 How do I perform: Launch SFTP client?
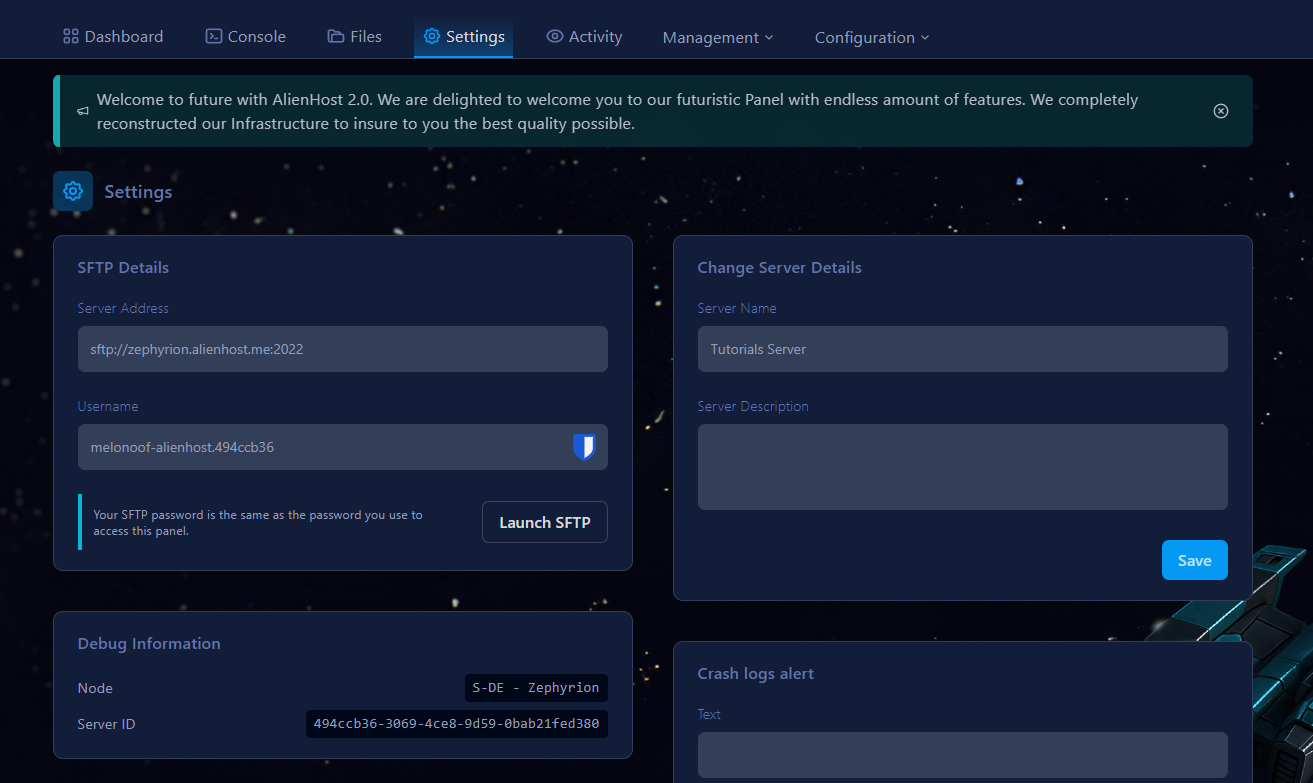click(x=545, y=522)
